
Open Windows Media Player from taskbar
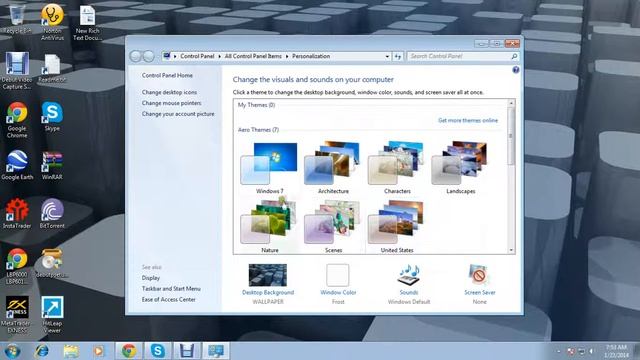98,351
